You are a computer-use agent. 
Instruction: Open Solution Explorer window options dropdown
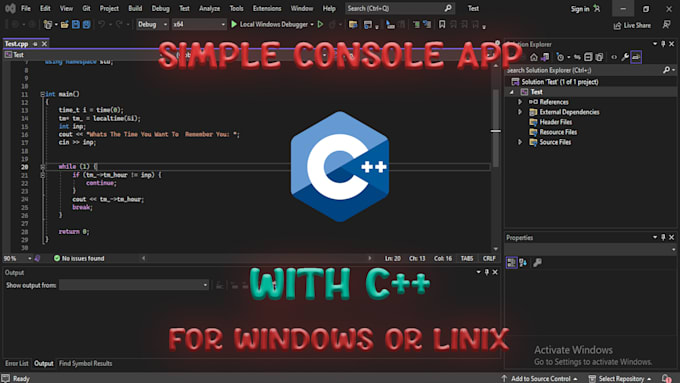[655, 44]
